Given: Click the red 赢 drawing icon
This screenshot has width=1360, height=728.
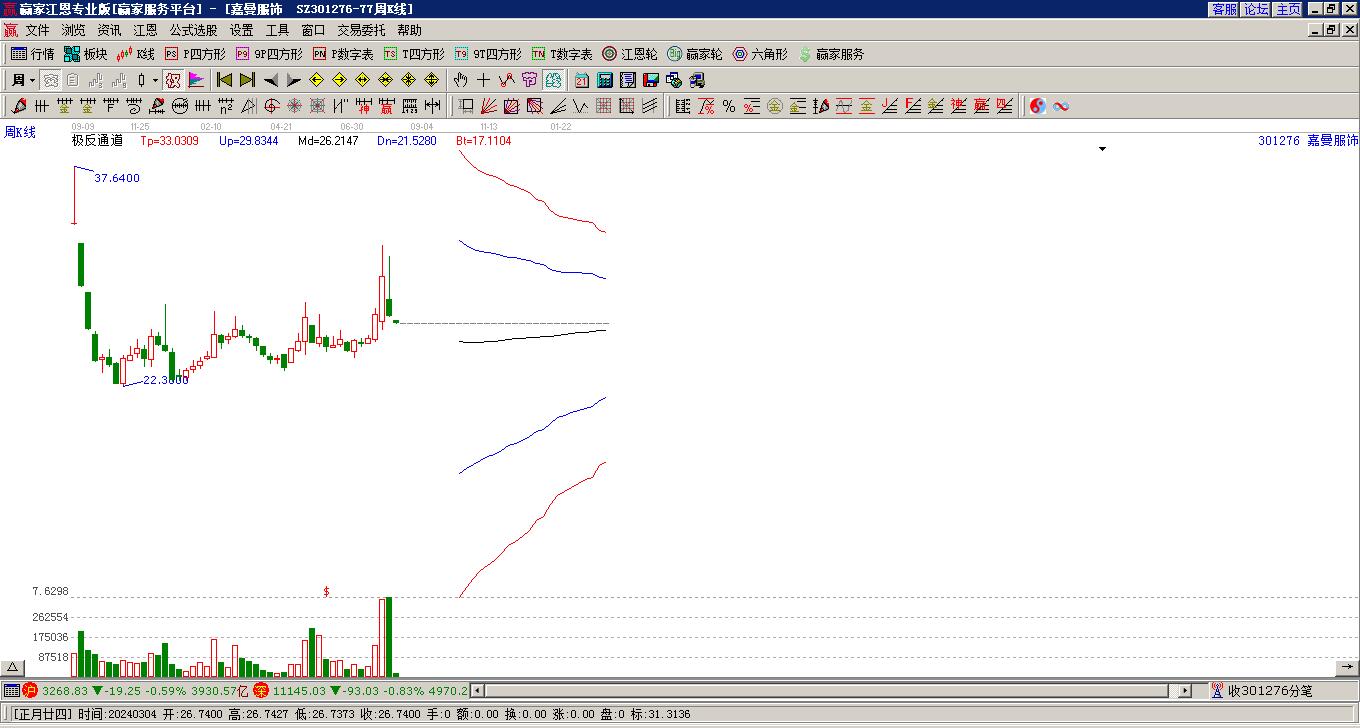Looking at the screenshot, I should point(387,106).
